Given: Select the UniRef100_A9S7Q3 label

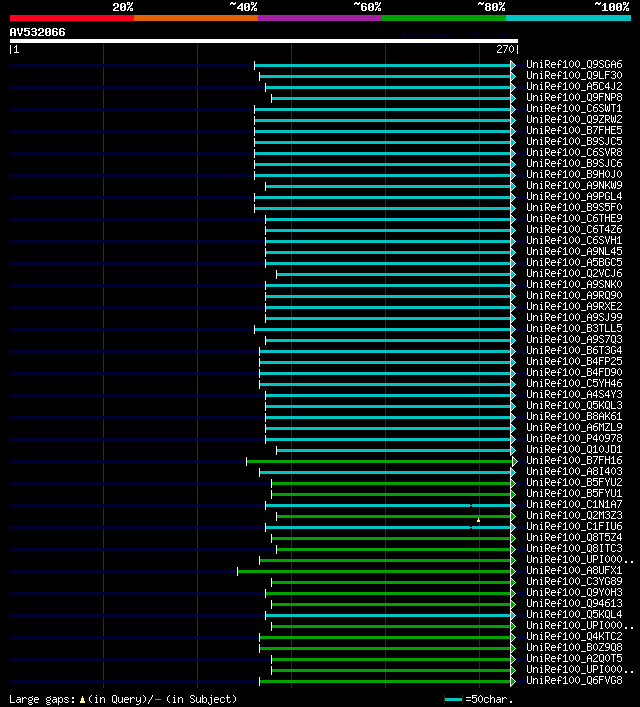Looking at the screenshot, I should point(574,340).
